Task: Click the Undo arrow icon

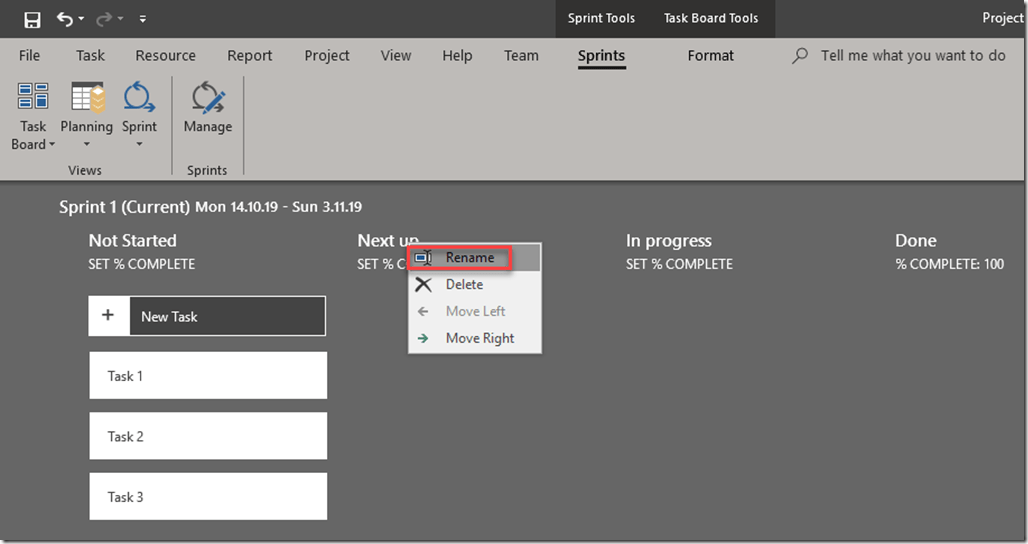Action: [x=65, y=19]
